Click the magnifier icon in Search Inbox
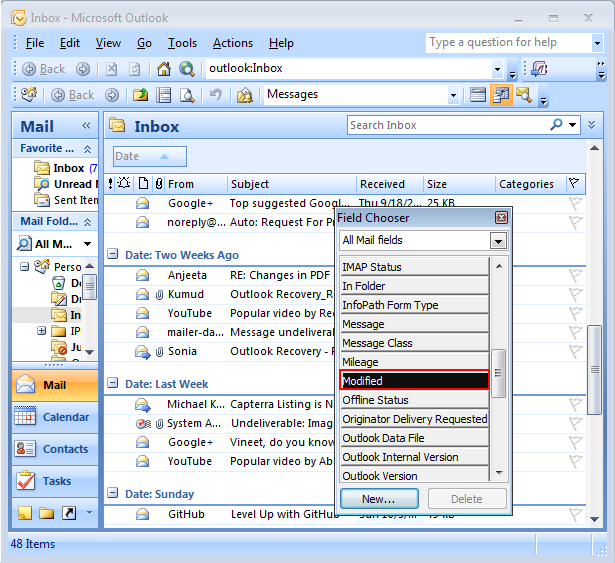Image resolution: width=615 pixels, height=563 pixels. (556, 125)
